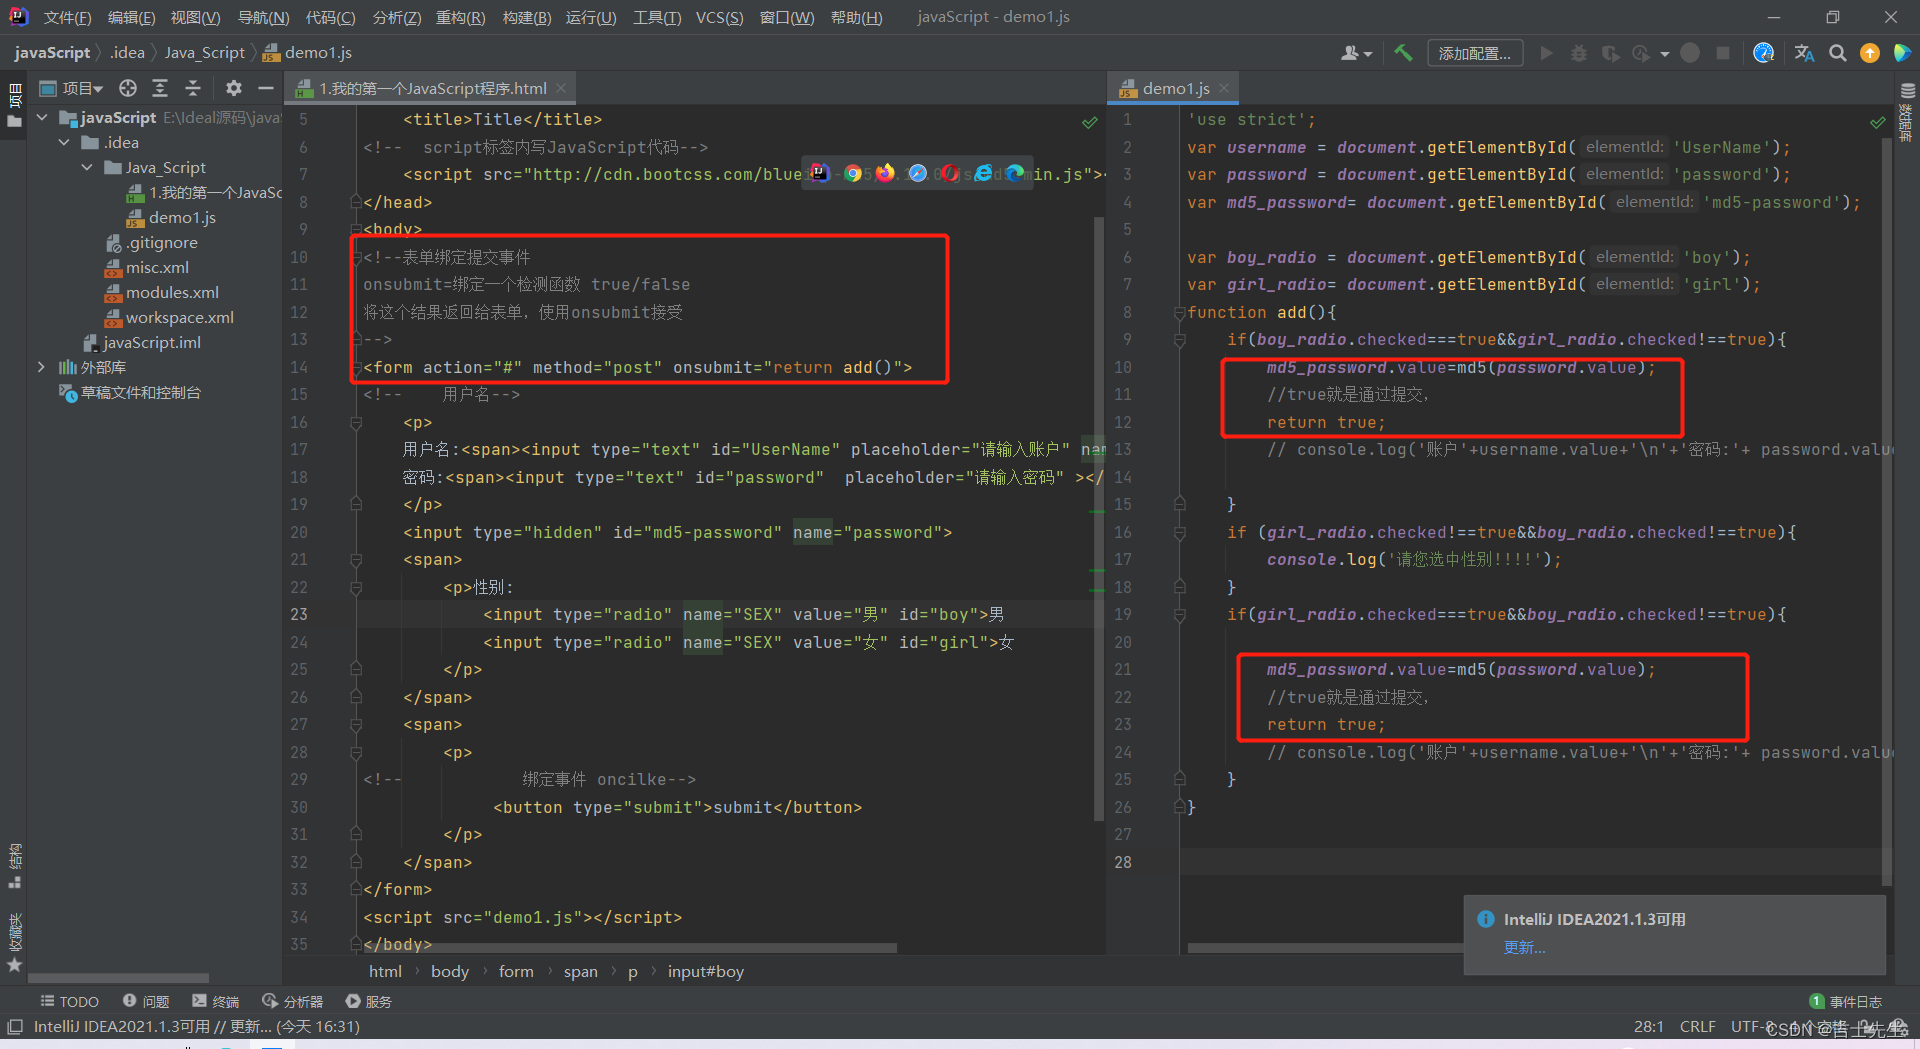Click Run with Coverage shield icon
This screenshot has height=1049, width=1920.
(x=1610, y=53)
